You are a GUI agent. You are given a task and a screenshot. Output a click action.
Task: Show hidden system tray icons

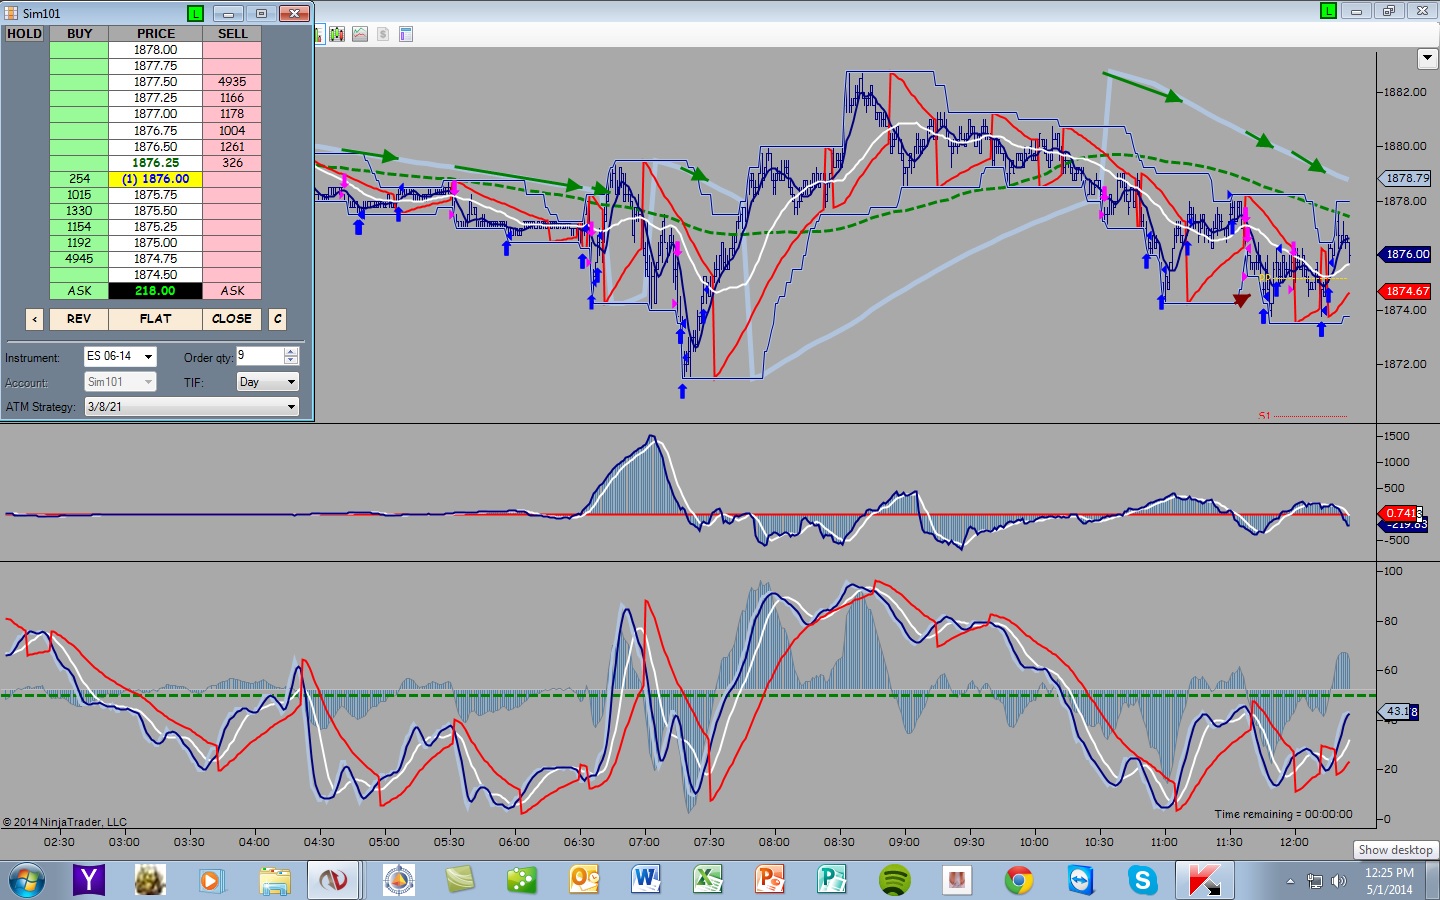point(1290,881)
